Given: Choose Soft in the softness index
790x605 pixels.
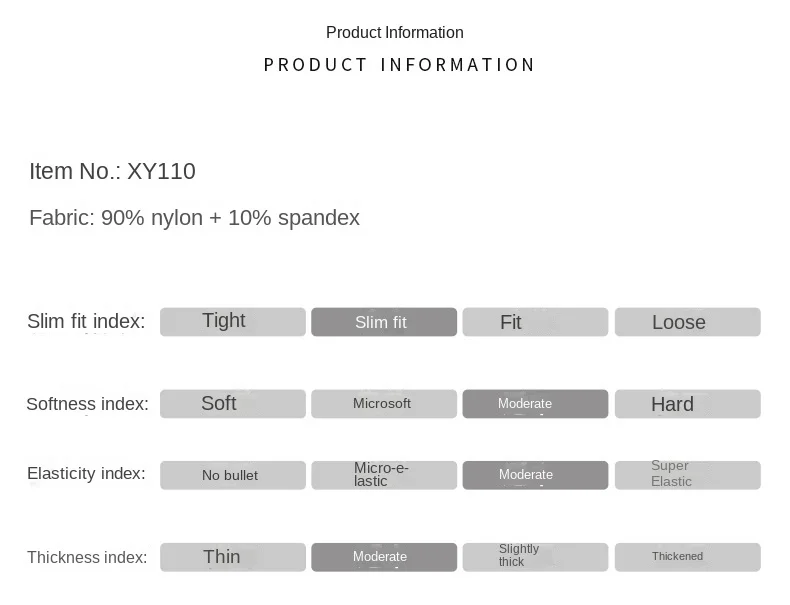Looking at the screenshot, I should (233, 404).
